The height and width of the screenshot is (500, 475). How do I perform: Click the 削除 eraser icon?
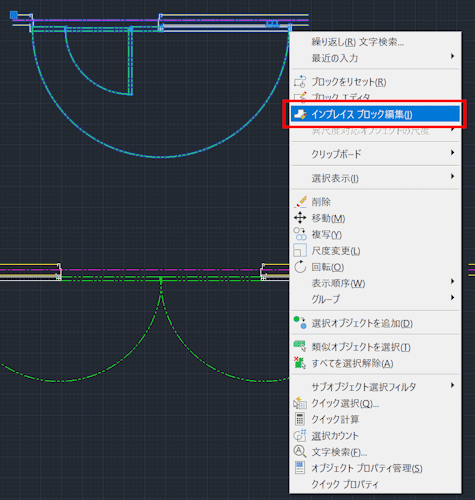coord(300,202)
